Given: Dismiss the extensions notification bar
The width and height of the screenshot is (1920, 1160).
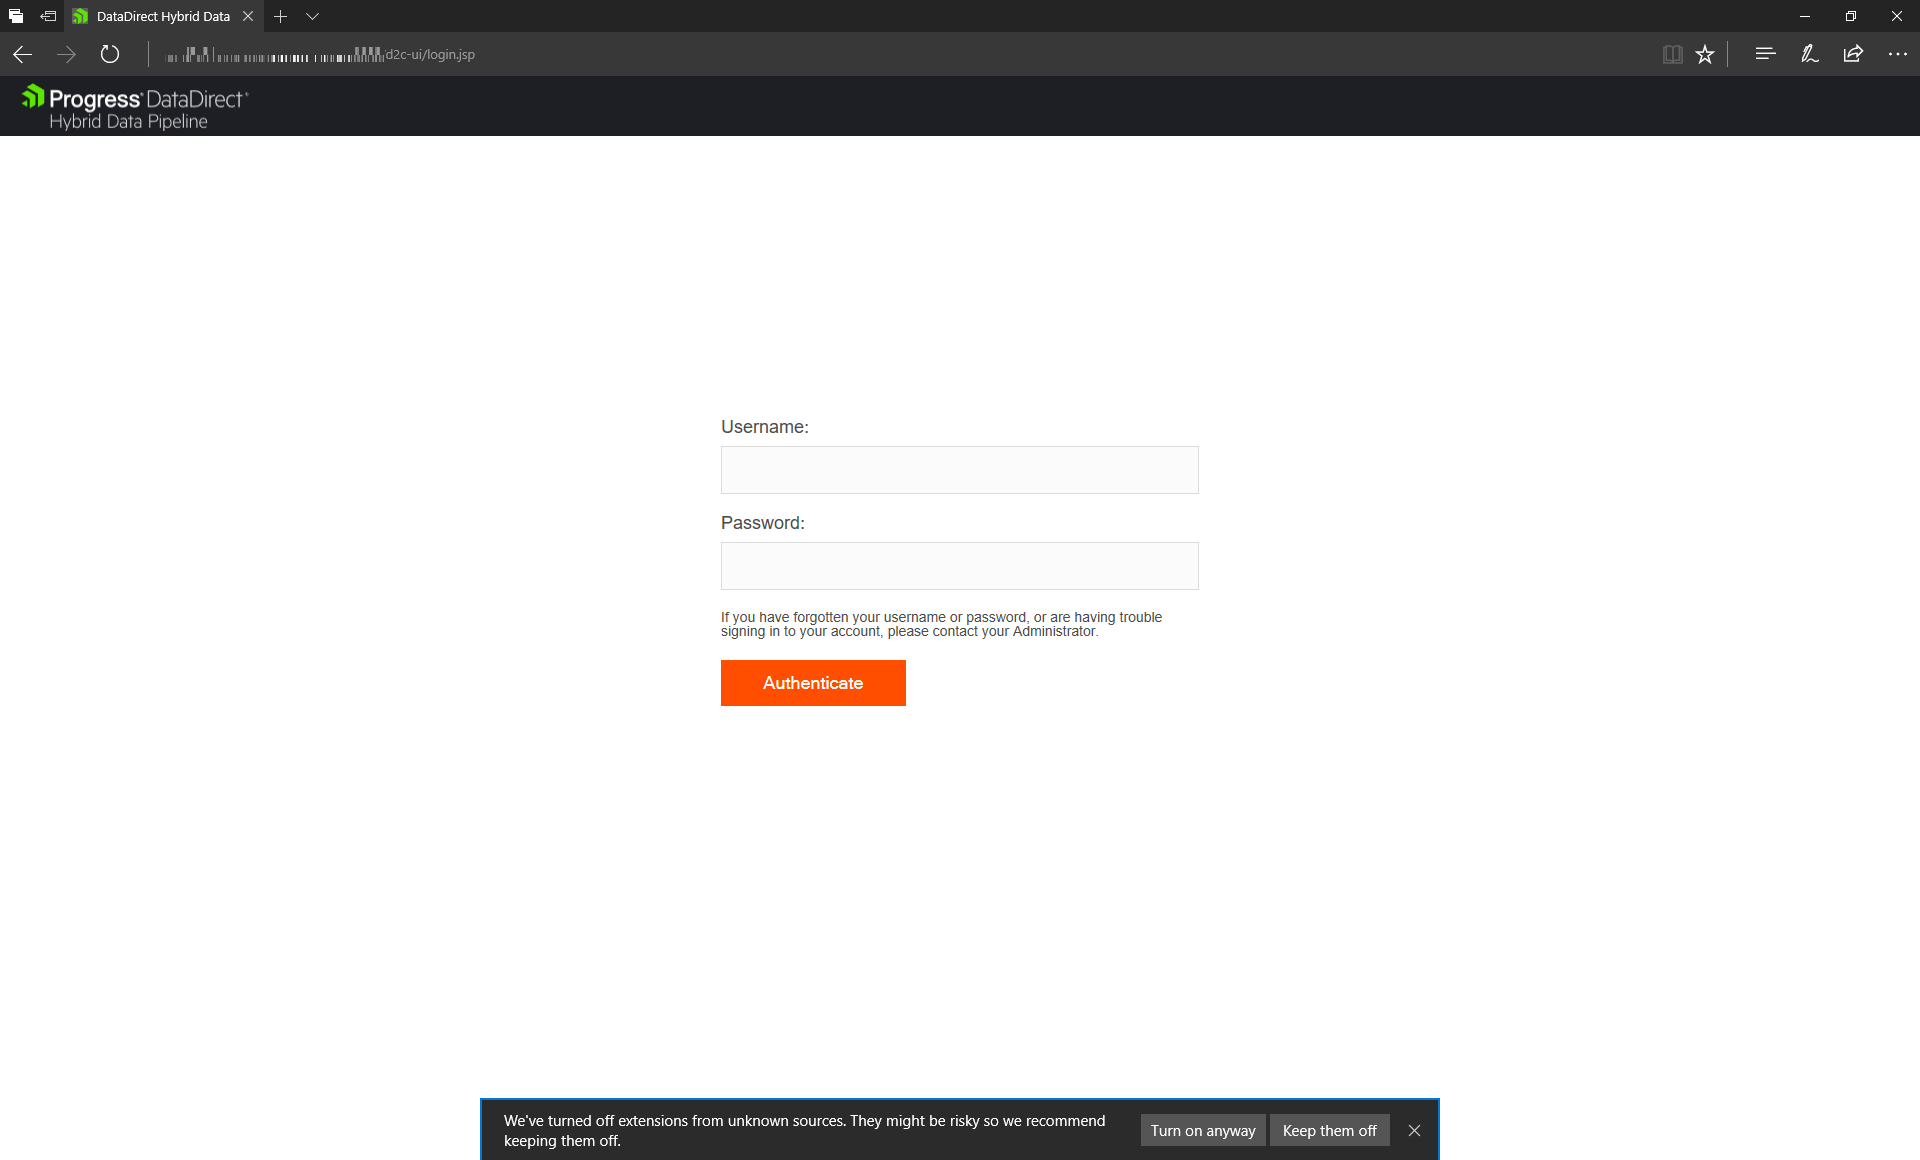Looking at the screenshot, I should [x=1414, y=1131].
